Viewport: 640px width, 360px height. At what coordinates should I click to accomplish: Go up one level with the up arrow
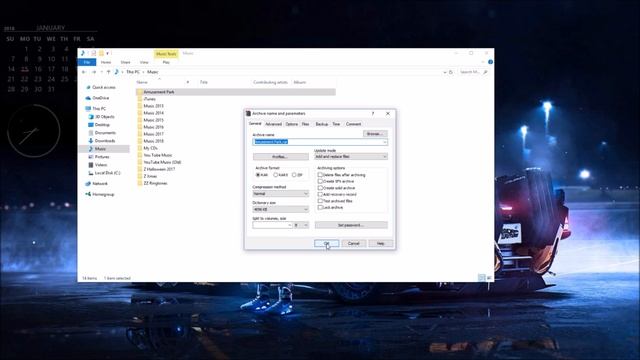(108, 72)
